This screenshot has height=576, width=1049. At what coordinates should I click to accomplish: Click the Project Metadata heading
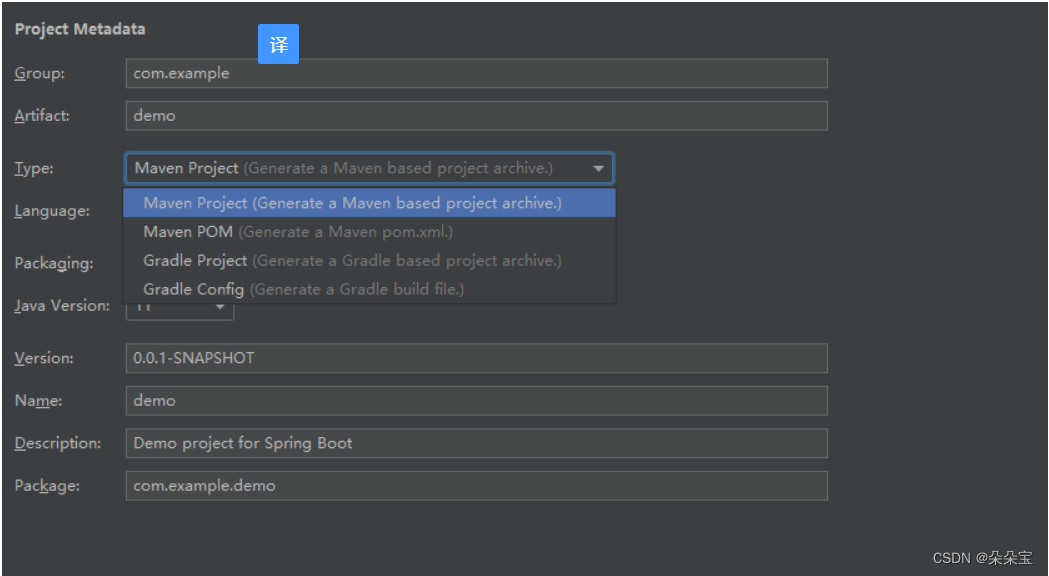point(79,28)
